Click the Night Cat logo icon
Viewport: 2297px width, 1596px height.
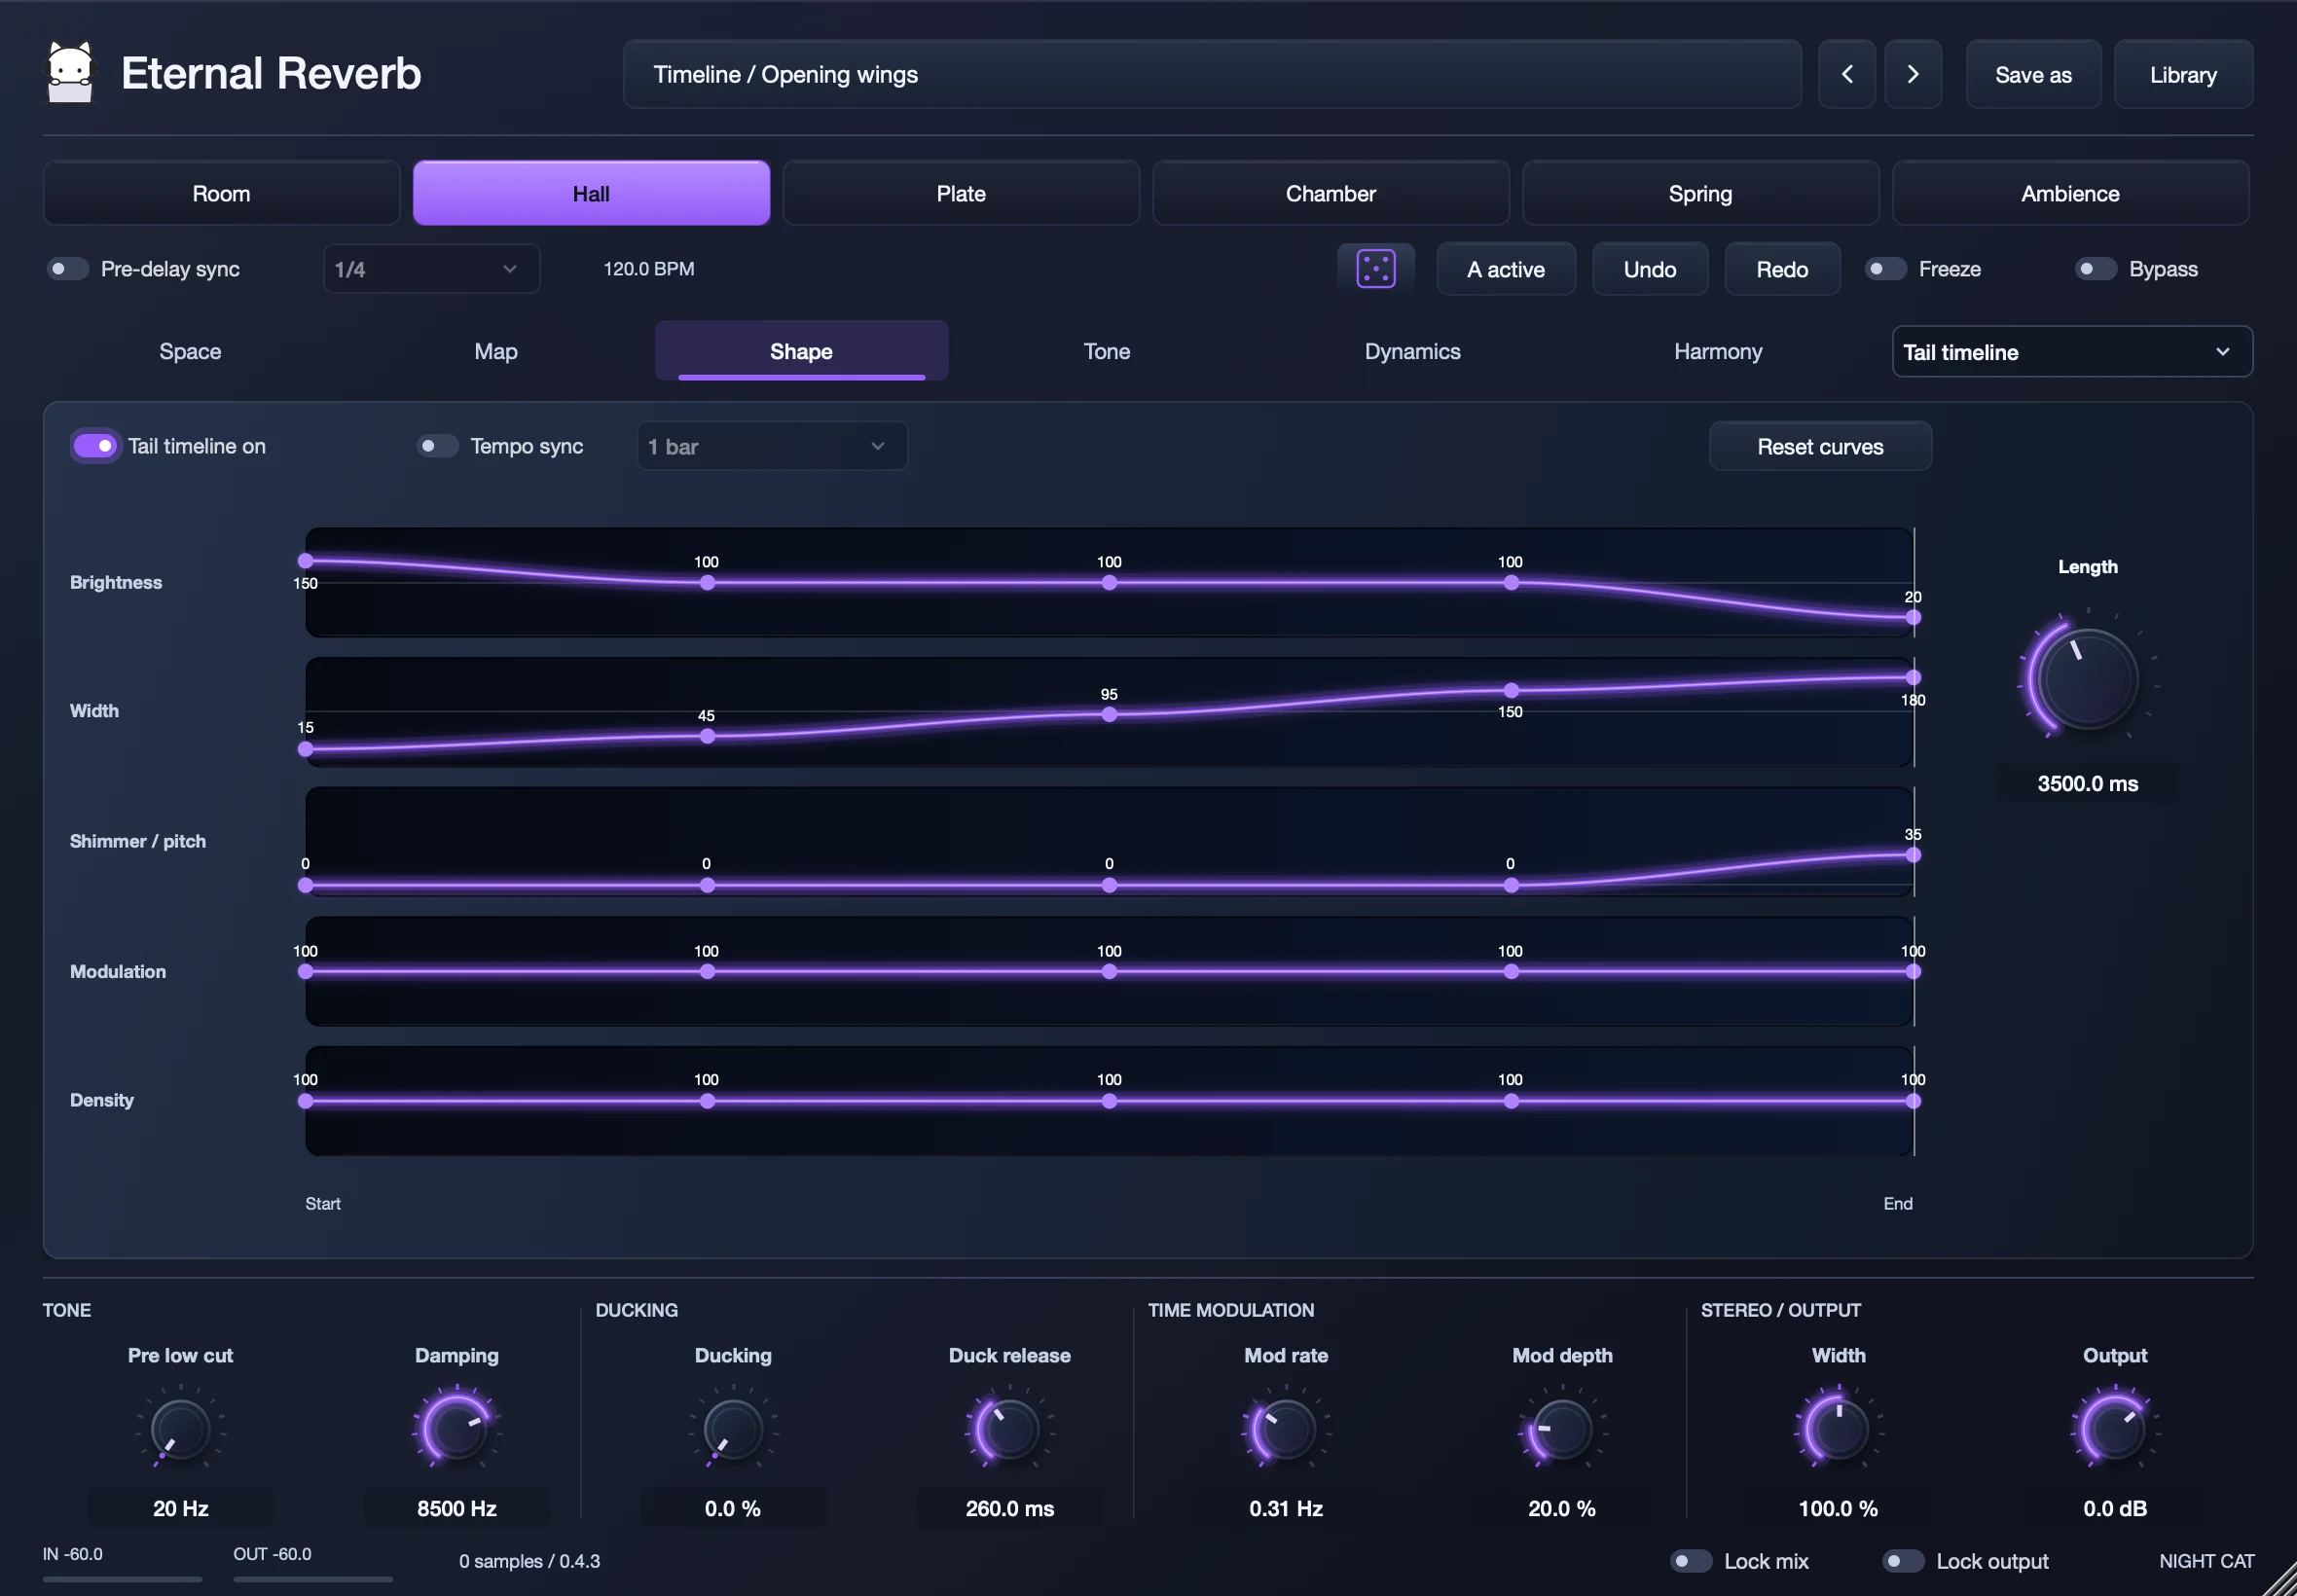[70, 72]
